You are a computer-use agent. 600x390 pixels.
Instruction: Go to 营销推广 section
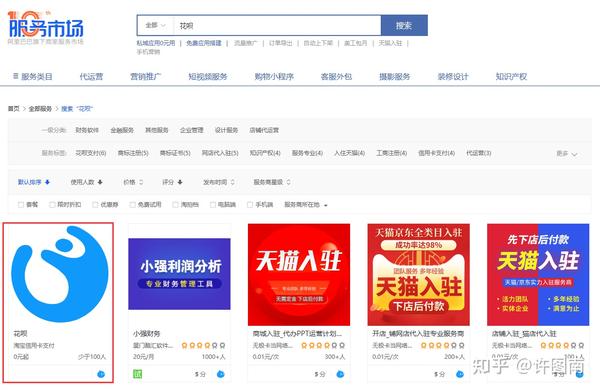pyautogui.click(x=146, y=77)
